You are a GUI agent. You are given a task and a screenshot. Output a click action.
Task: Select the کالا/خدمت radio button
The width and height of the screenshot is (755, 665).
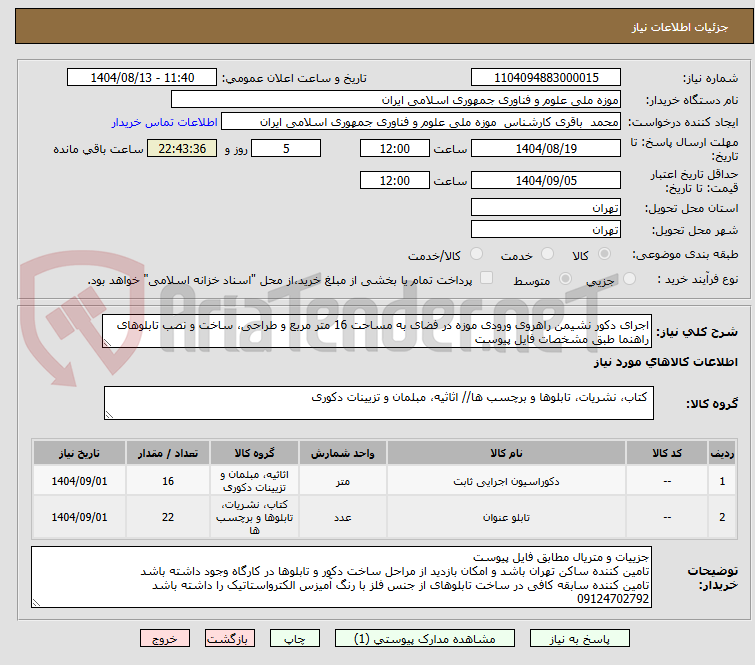tap(476, 254)
